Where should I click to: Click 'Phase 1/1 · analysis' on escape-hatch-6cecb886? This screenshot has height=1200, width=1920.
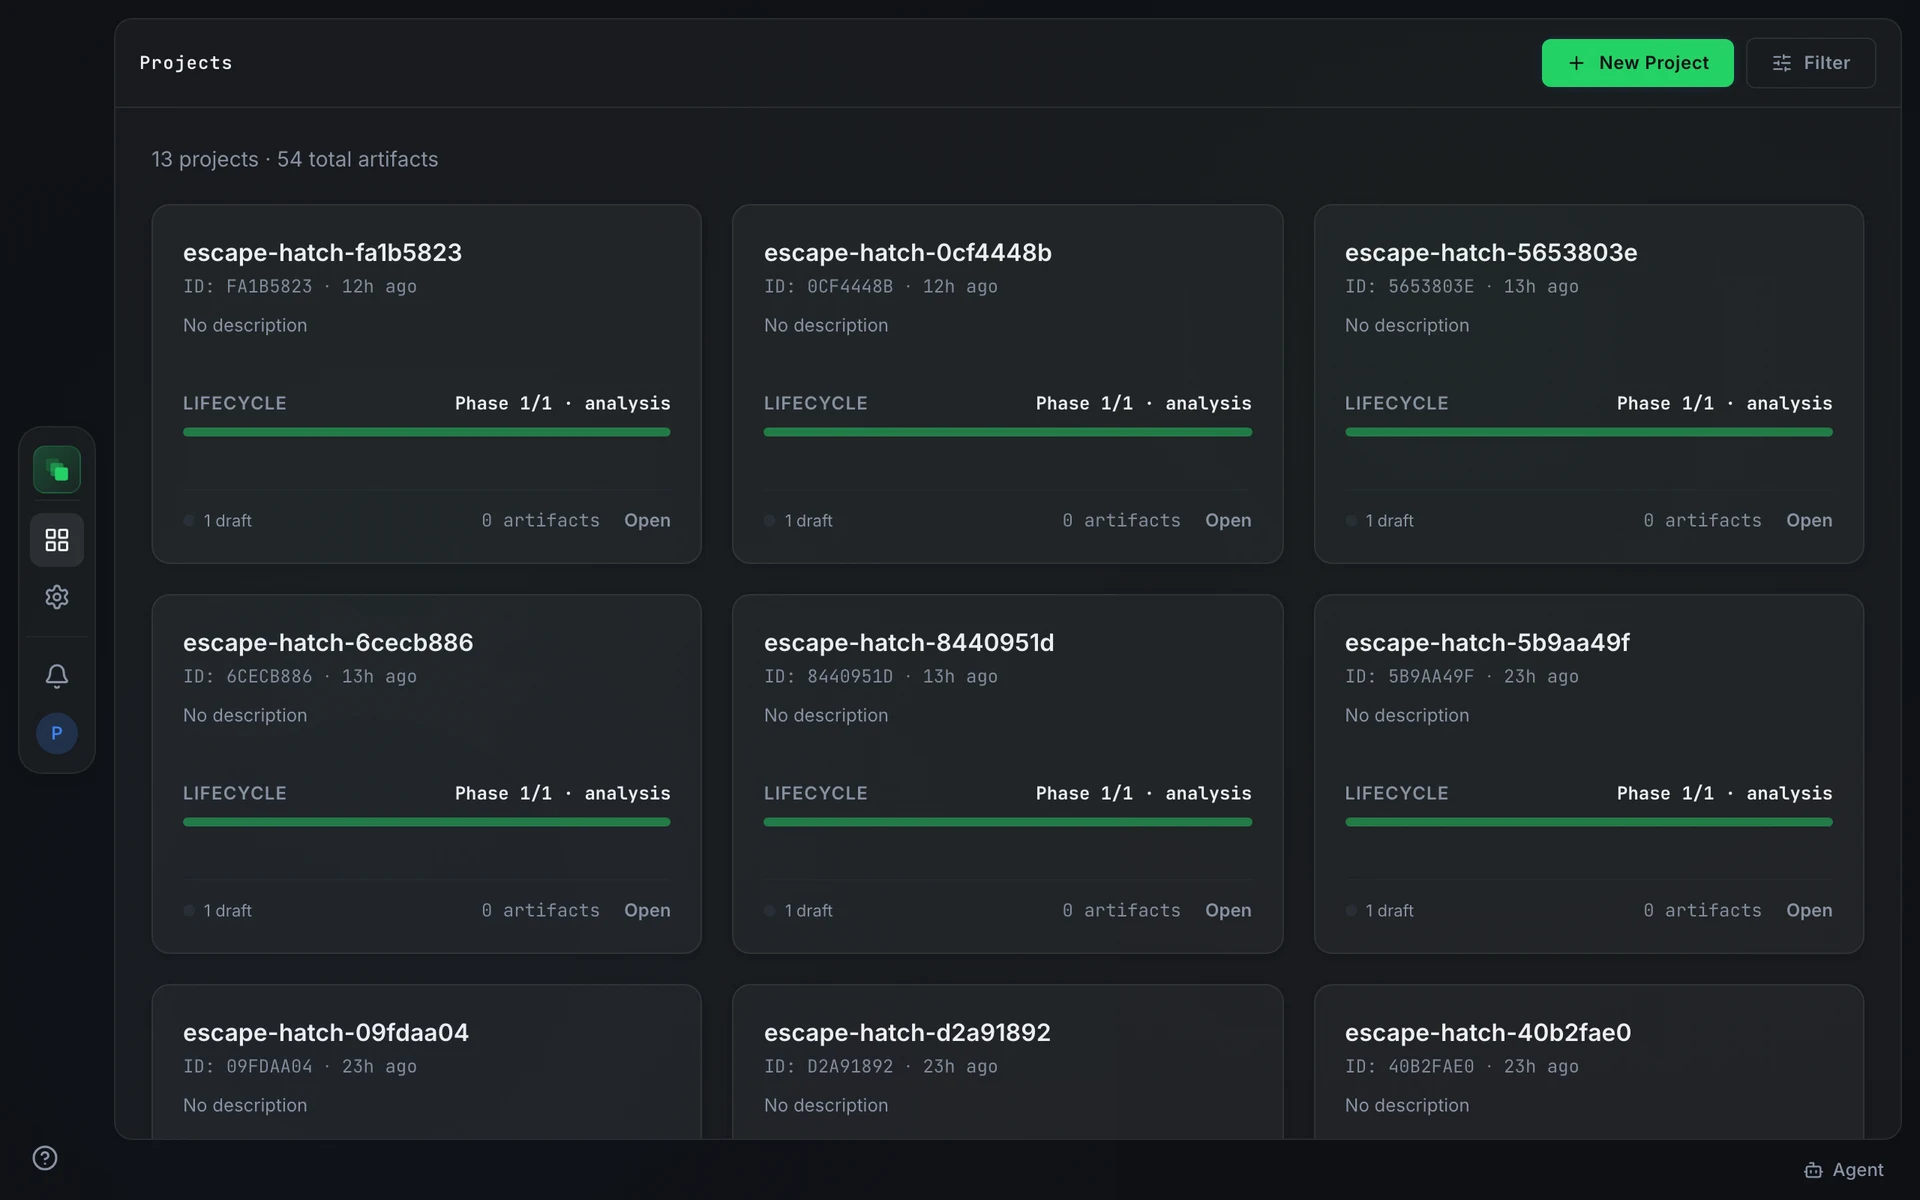[563, 793]
